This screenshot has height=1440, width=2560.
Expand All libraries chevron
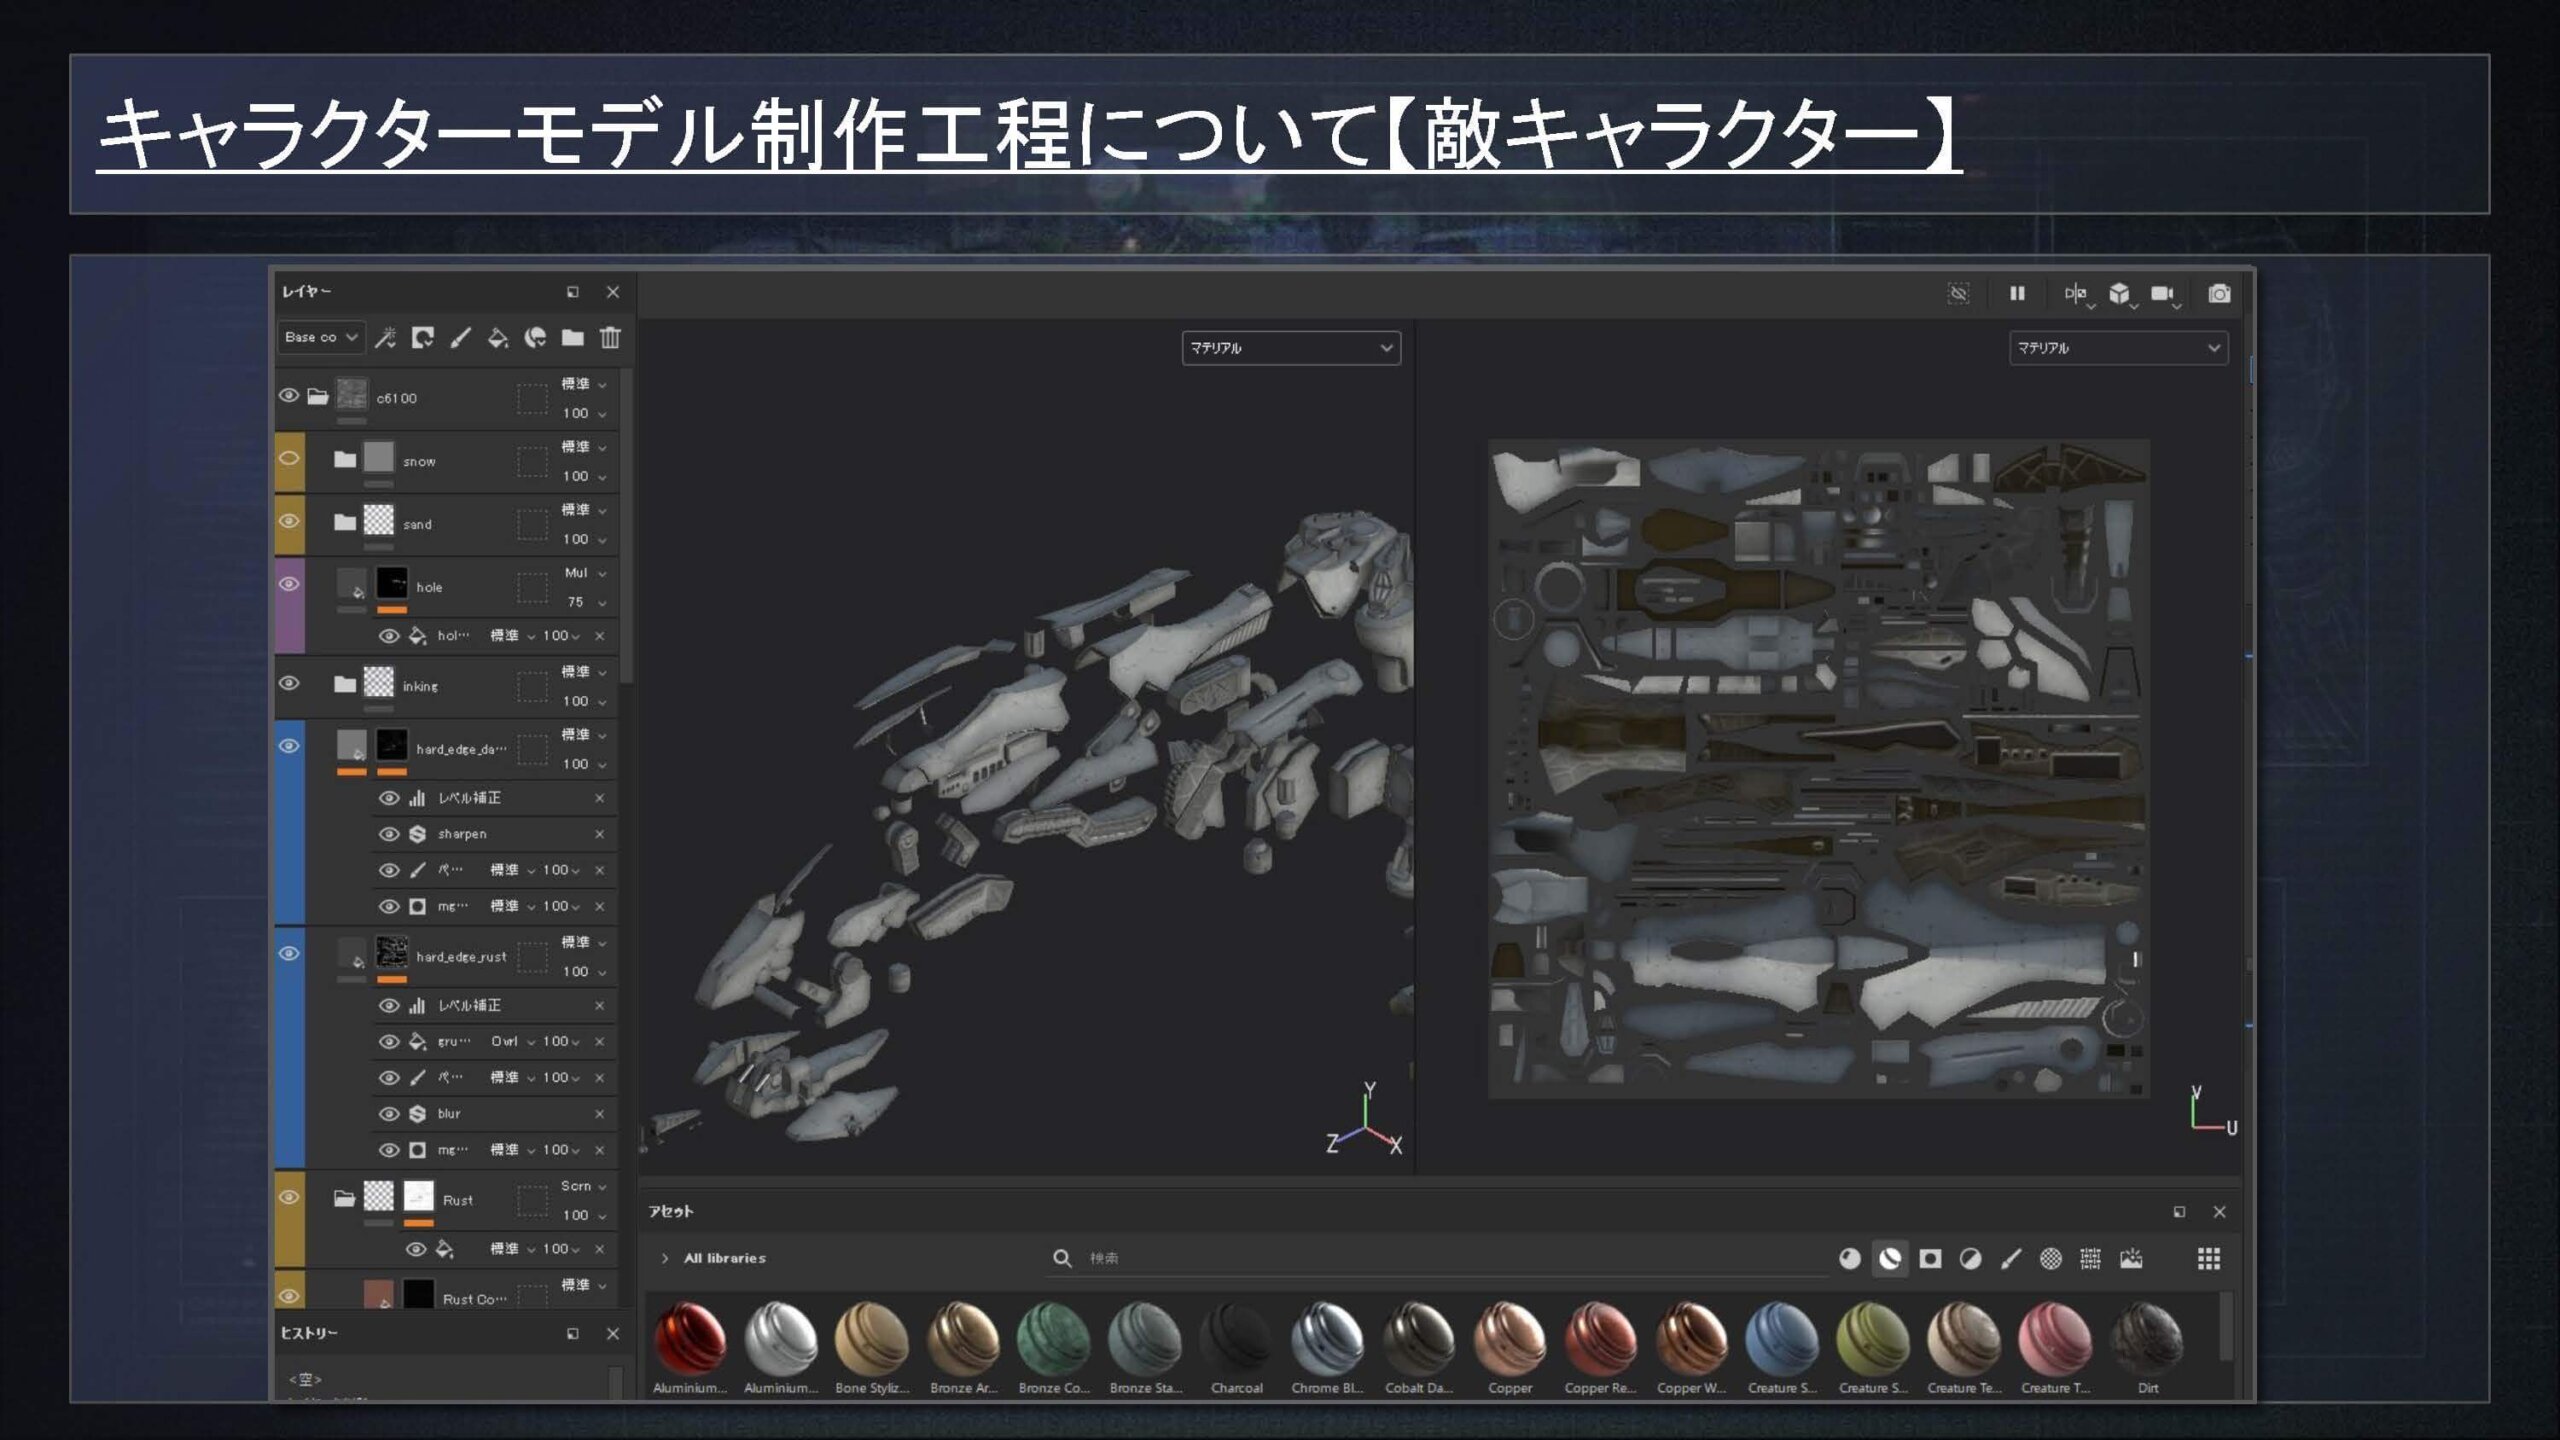pyautogui.click(x=665, y=1259)
